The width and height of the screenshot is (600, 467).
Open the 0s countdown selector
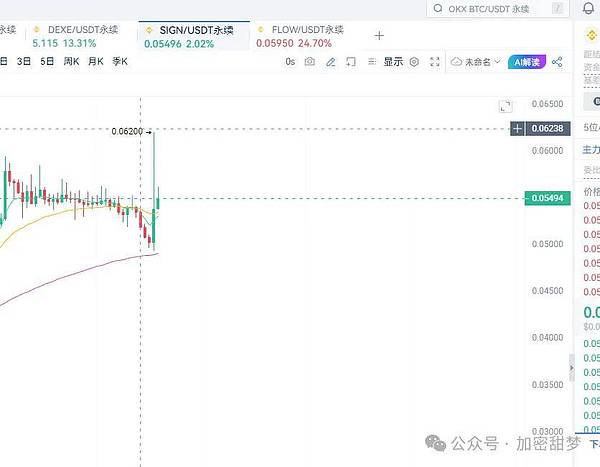coord(290,62)
